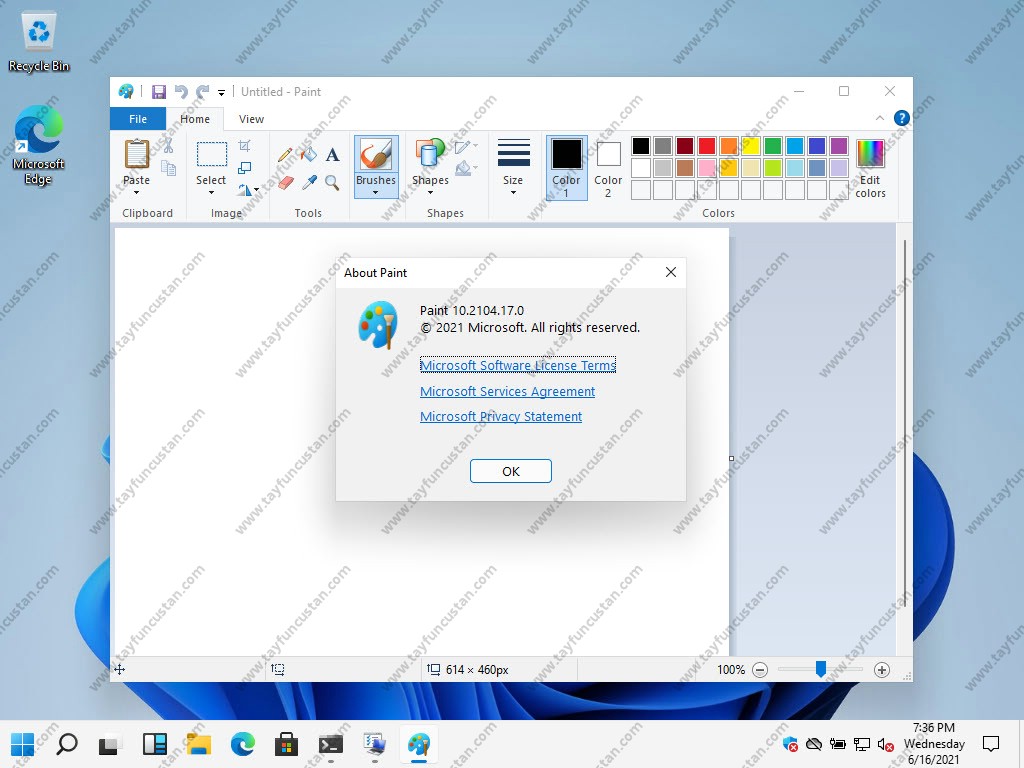Click the Shape outline icon
This screenshot has height=768, width=1024.
463,148
